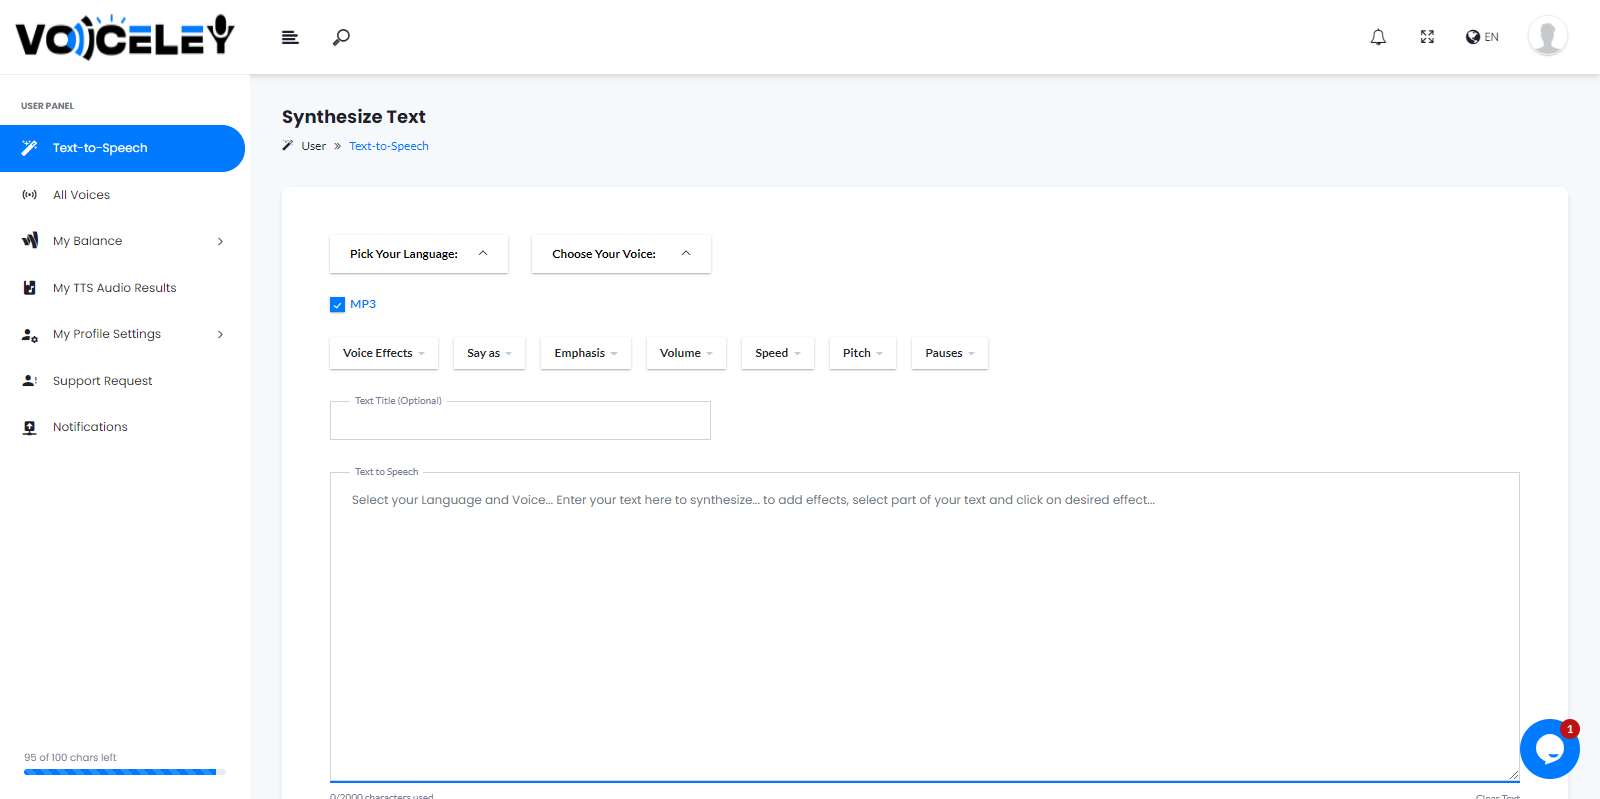Screen dimensions: 1600x799
Task: Open the notifications bell icon
Action: click(x=1378, y=37)
